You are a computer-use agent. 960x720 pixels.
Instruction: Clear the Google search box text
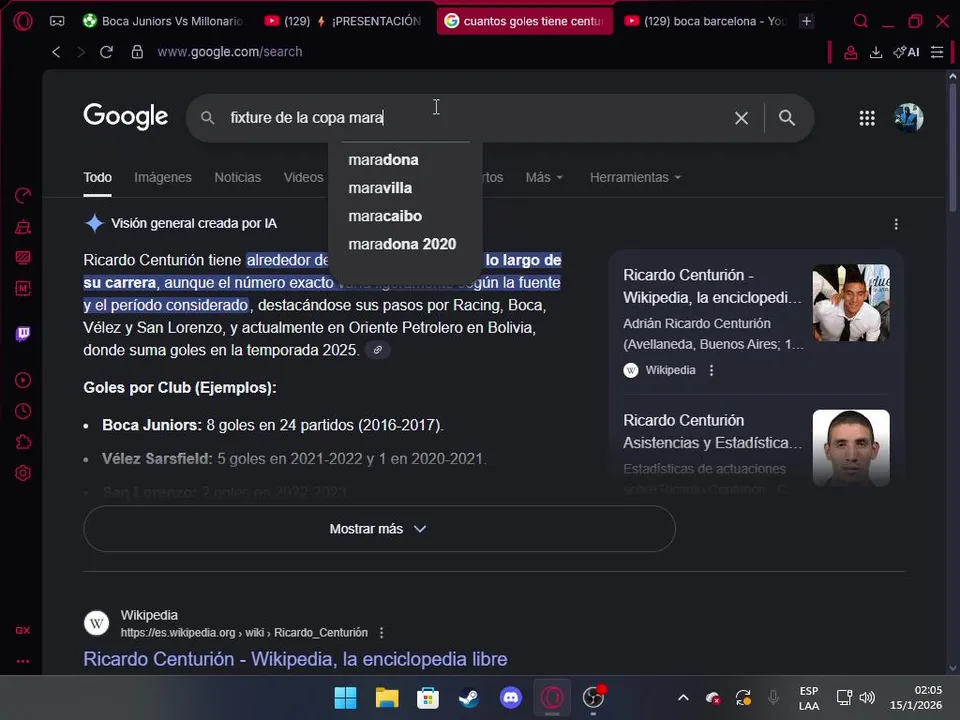741,118
